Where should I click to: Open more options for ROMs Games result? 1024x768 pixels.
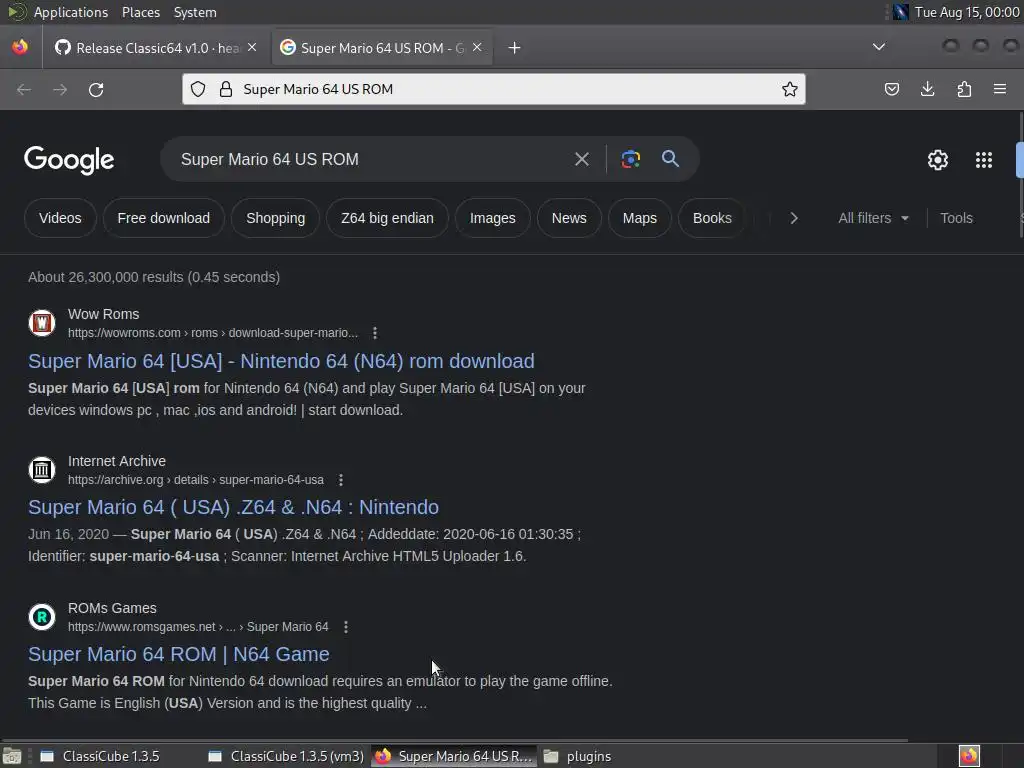pyautogui.click(x=346, y=627)
